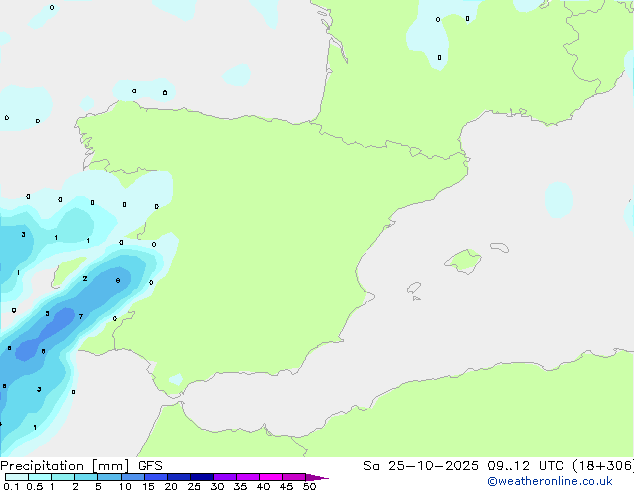Viewport: 634px width, 490px height.
Task: Open the weatheronline.co.uk link
Action: pyautogui.click(x=550, y=481)
